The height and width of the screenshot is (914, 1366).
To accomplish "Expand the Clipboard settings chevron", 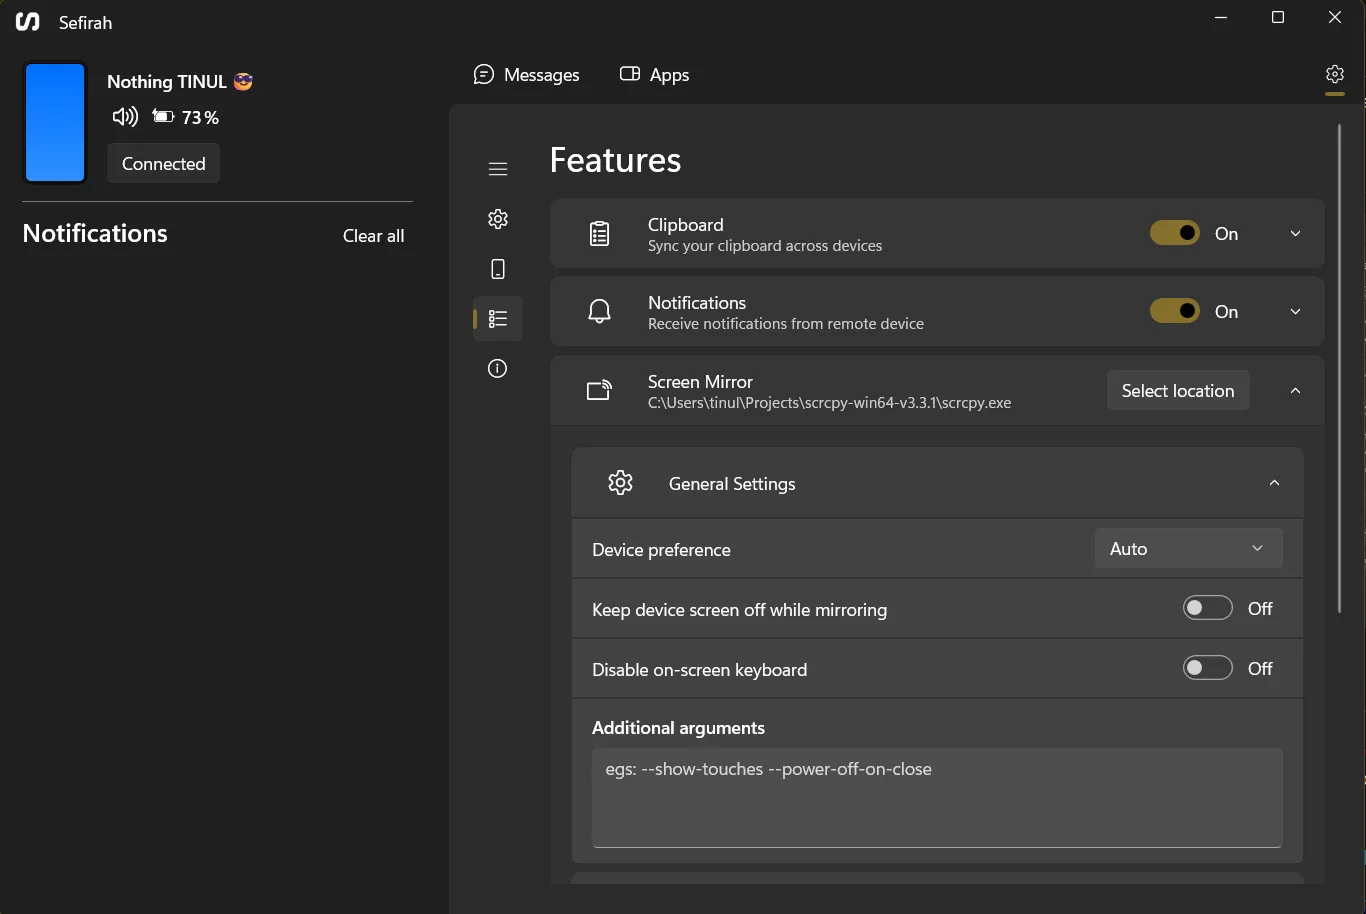I will pos(1295,233).
